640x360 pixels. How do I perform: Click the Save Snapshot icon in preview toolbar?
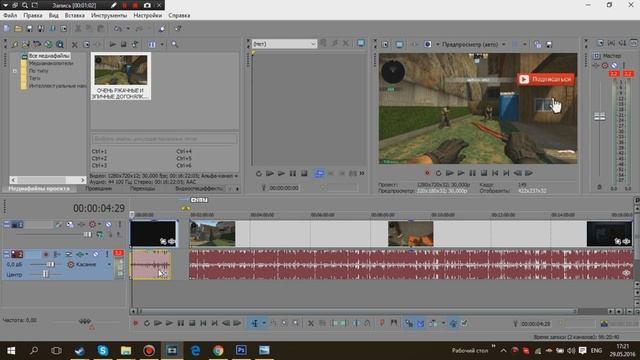tap(549, 44)
